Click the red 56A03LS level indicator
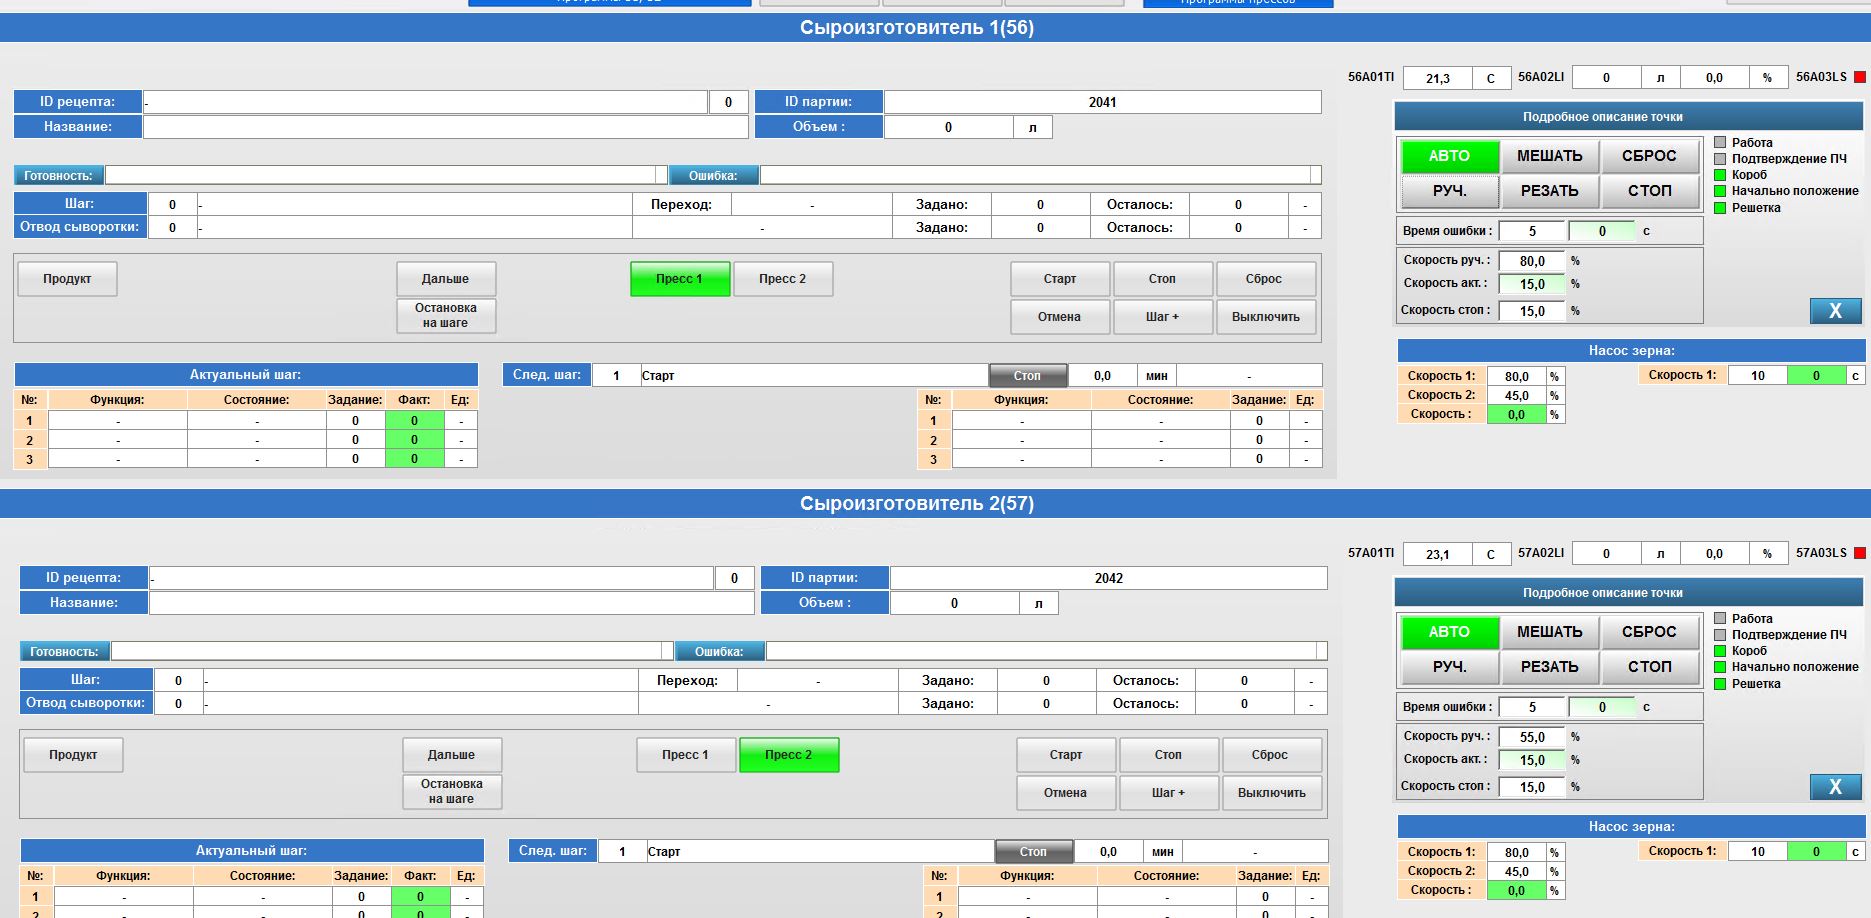The image size is (1871, 918). click(1860, 77)
